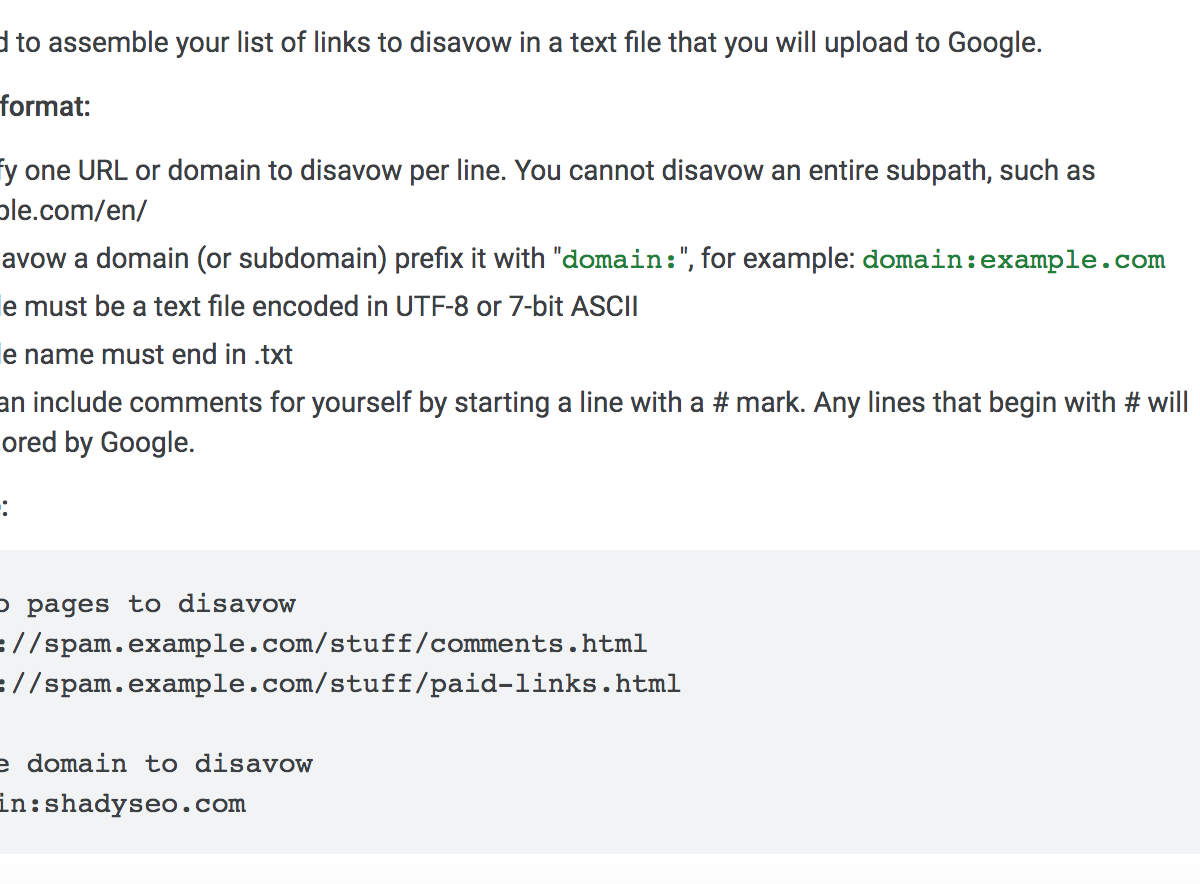Viewport: 1200px width, 884px height.
Task: Click the green "domain:example.com" code text
Action: 1013,260
